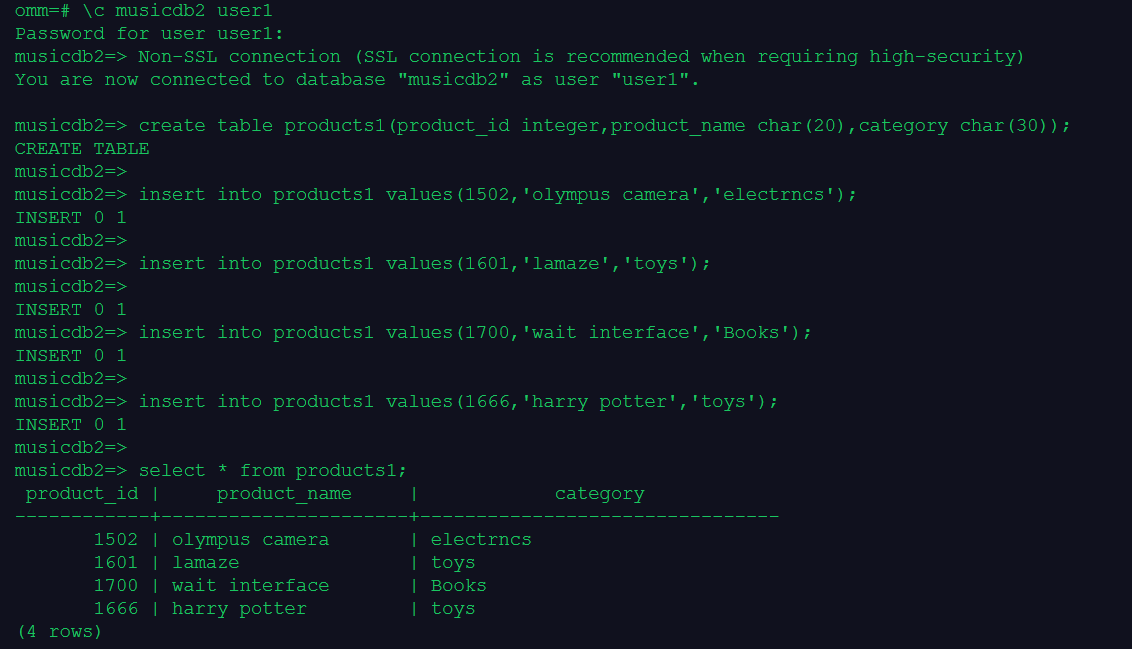Select the "Books" category cell

coord(458,585)
